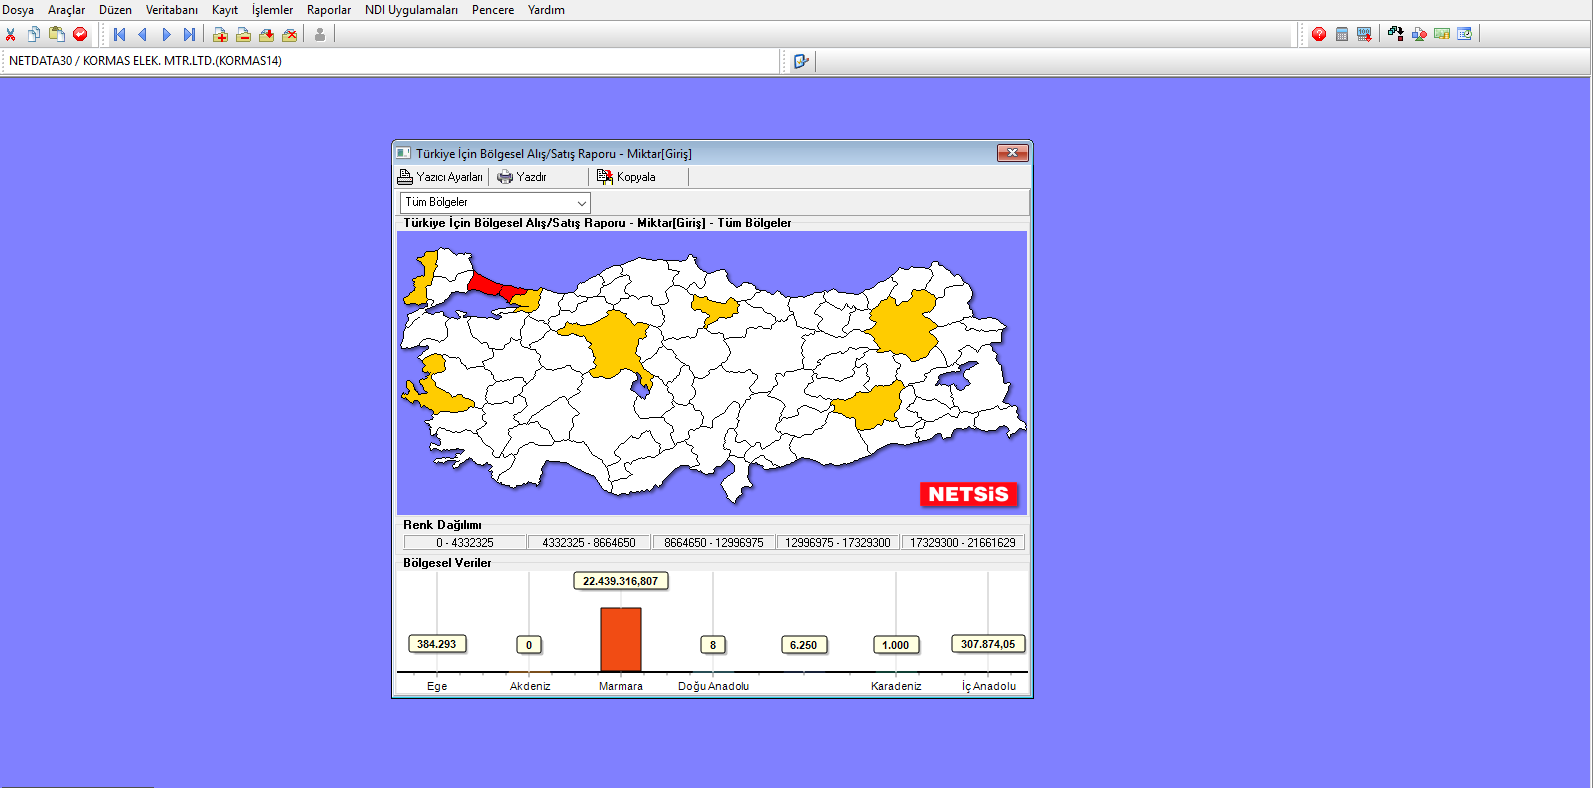Image resolution: width=1593 pixels, height=788 pixels.
Task: Click the 17329300 - 21661629 range cell
Action: 963,543
